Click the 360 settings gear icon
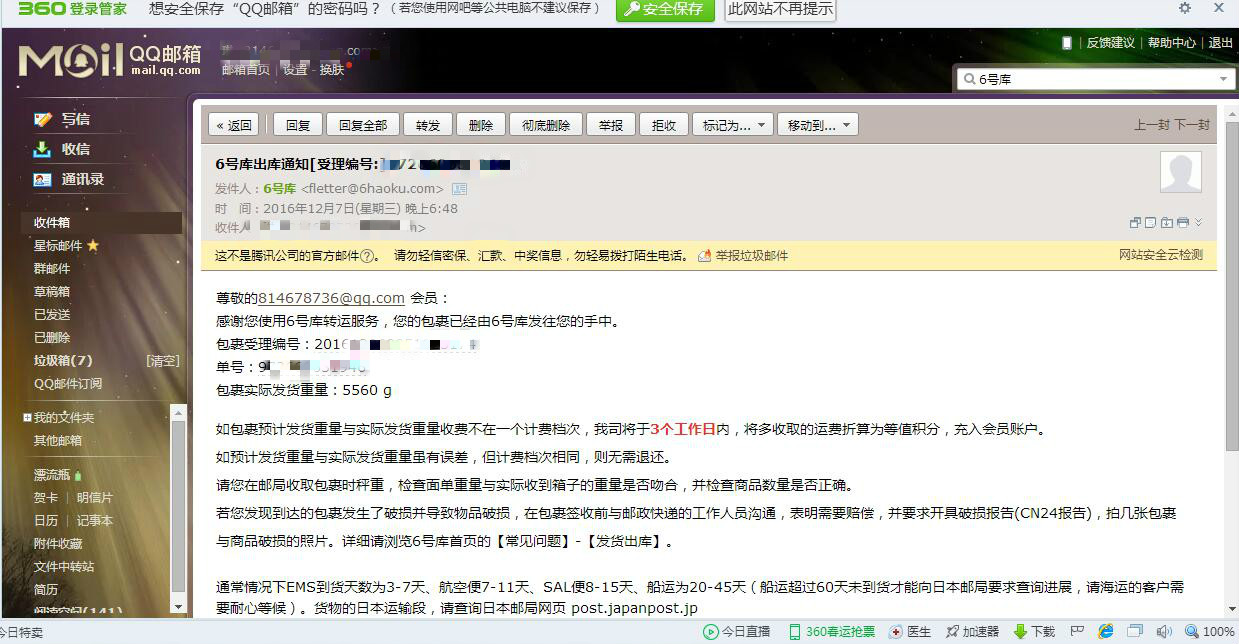The width and height of the screenshot is (1239, 644). (x=1185, y=8)
